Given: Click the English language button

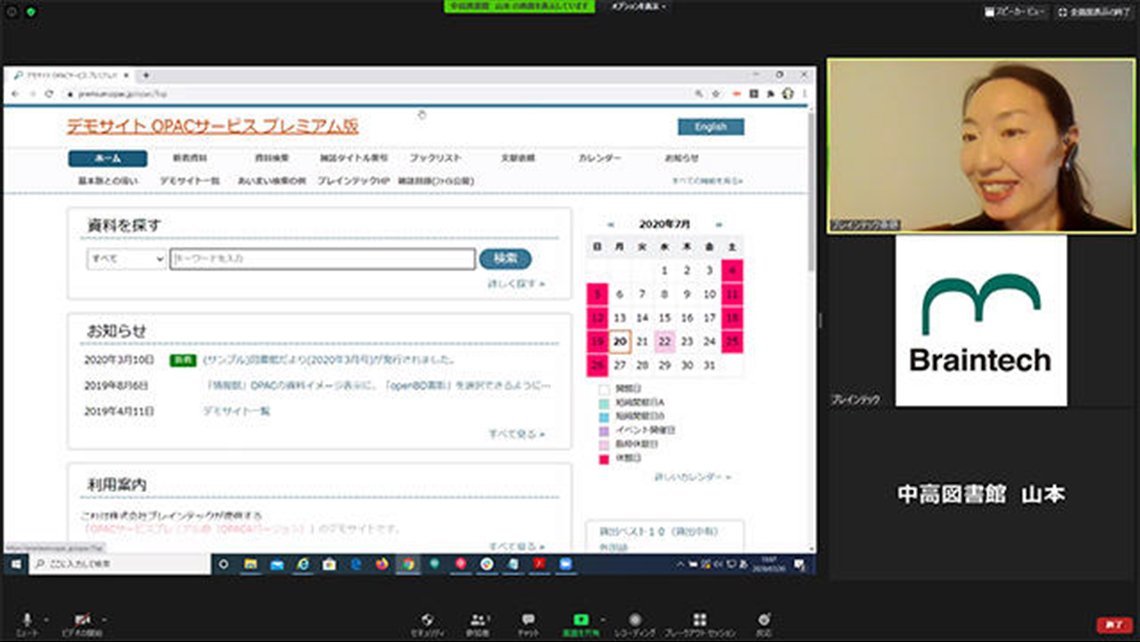Looking at the screenshot, I should point(710,127).
